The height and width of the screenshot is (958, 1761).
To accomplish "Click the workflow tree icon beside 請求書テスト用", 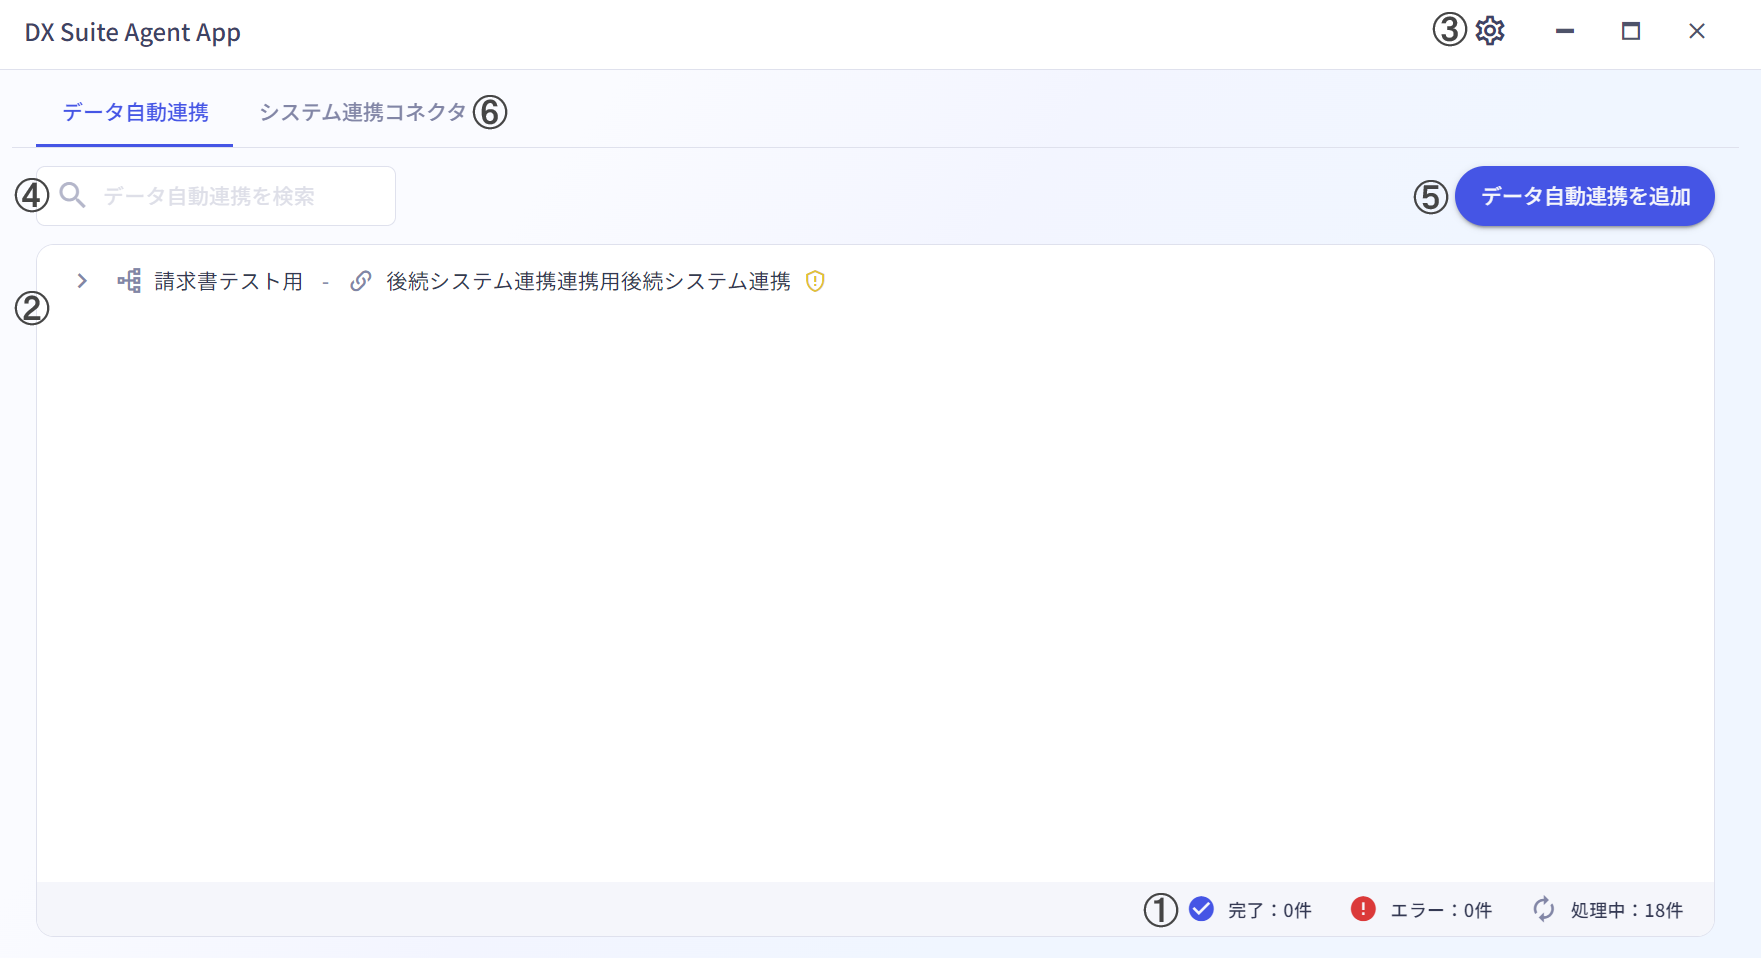I will click(x=129, y=281).
